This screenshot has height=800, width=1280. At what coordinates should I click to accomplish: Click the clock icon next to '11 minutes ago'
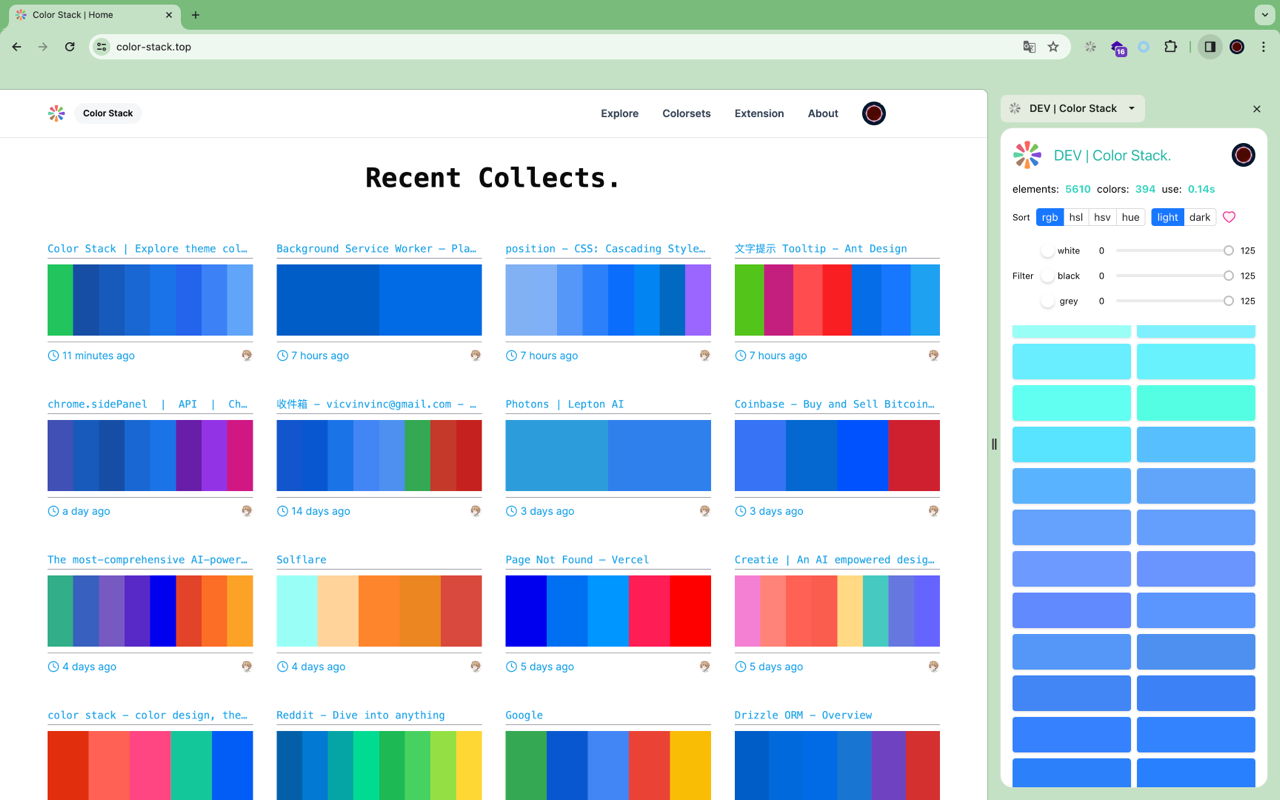(x=51, y=355)
